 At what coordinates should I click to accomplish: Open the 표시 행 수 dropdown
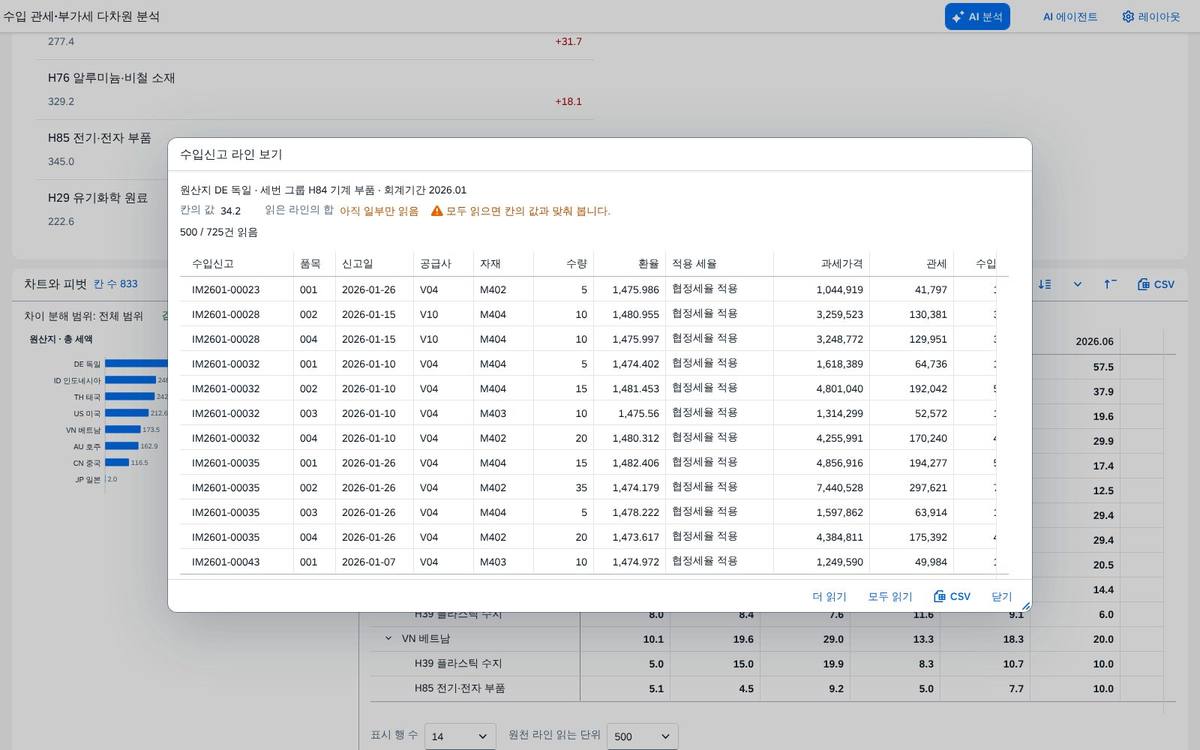coord(460,736)
